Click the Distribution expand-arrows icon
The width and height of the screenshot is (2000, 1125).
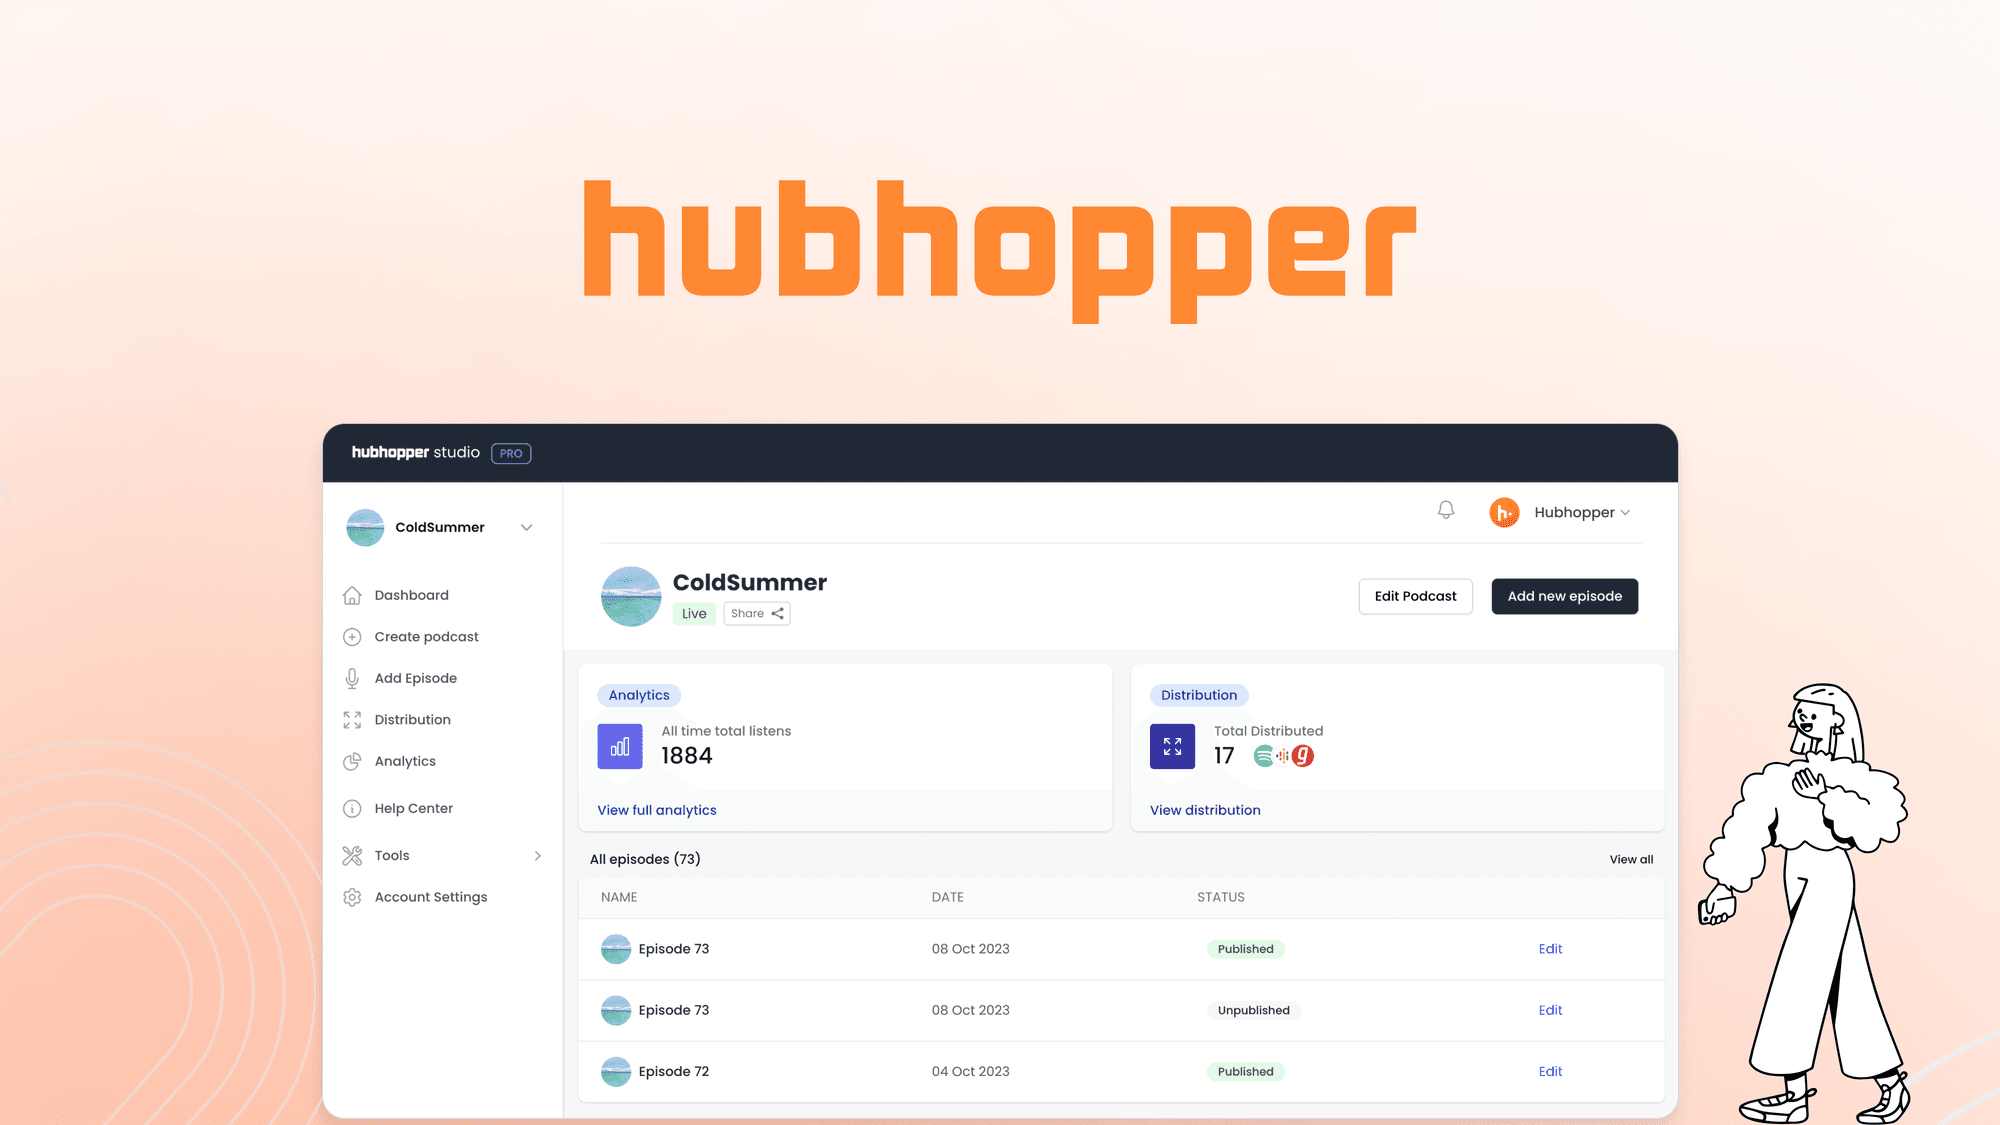(x=1171, y=746)
